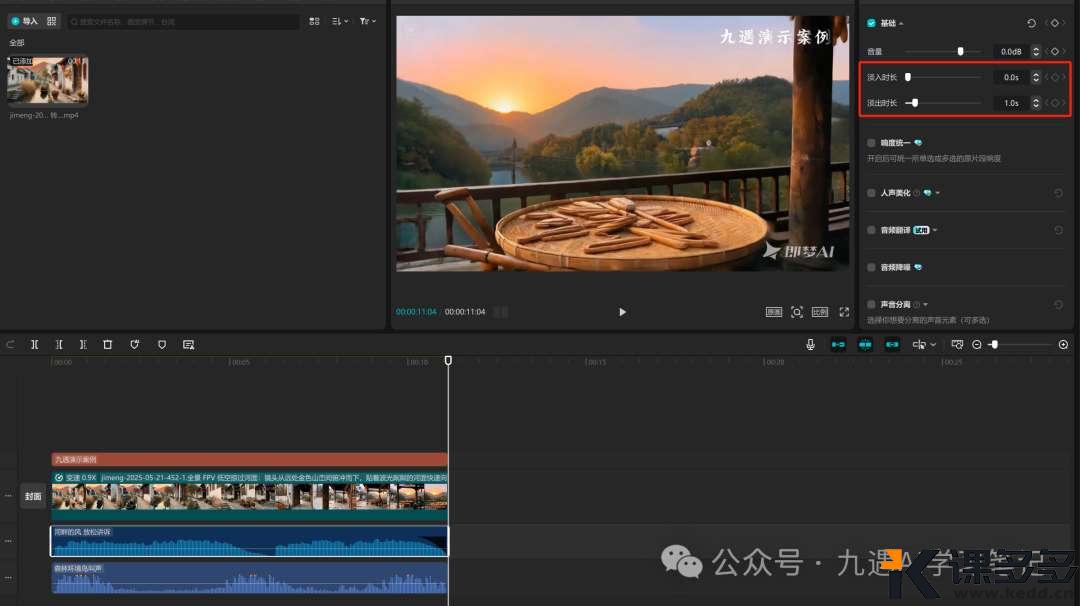
Task: Open the fullscreen preview icon
Action: [844, 312]
